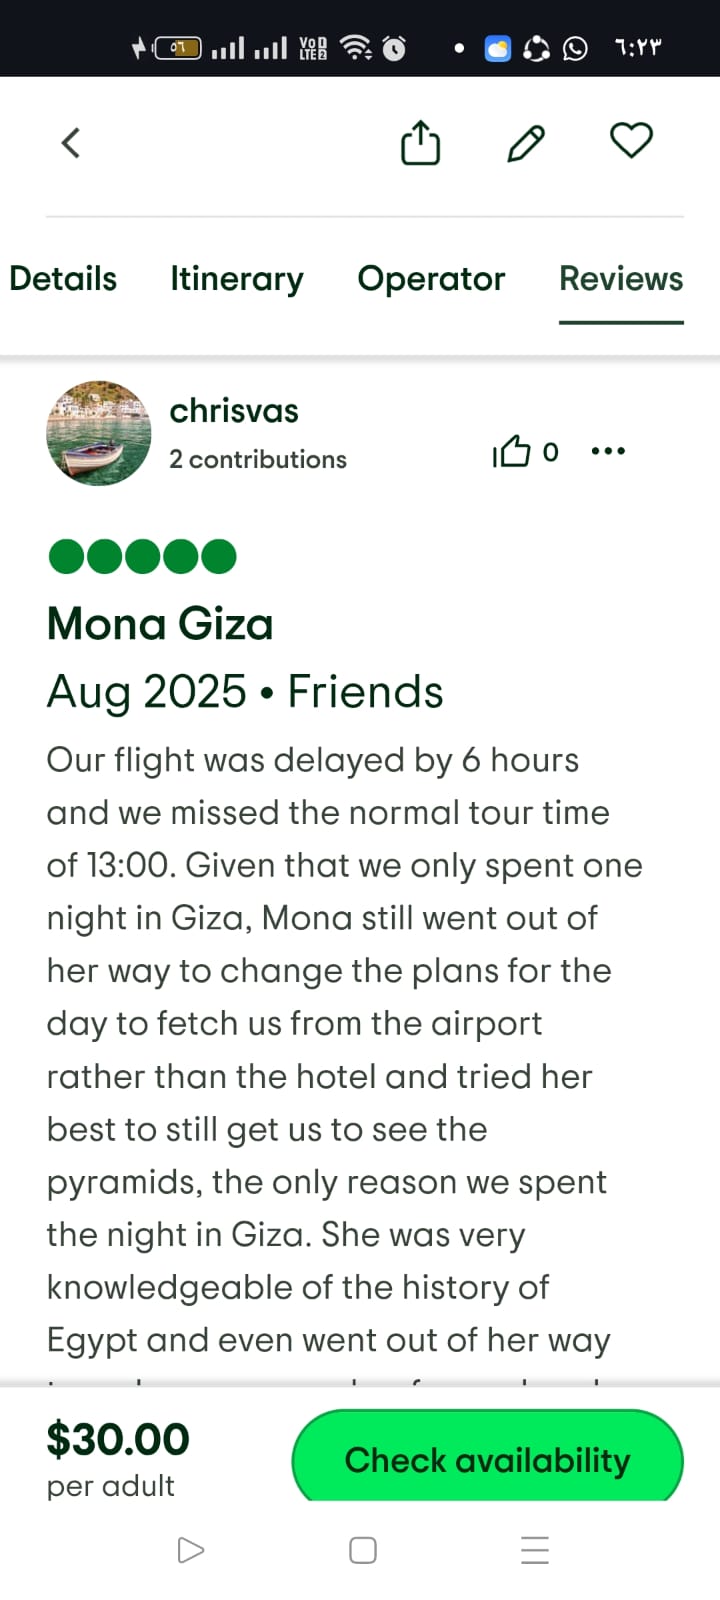
Task: Like the review with the thumbs-up icon
Action: tap(512, 452)
